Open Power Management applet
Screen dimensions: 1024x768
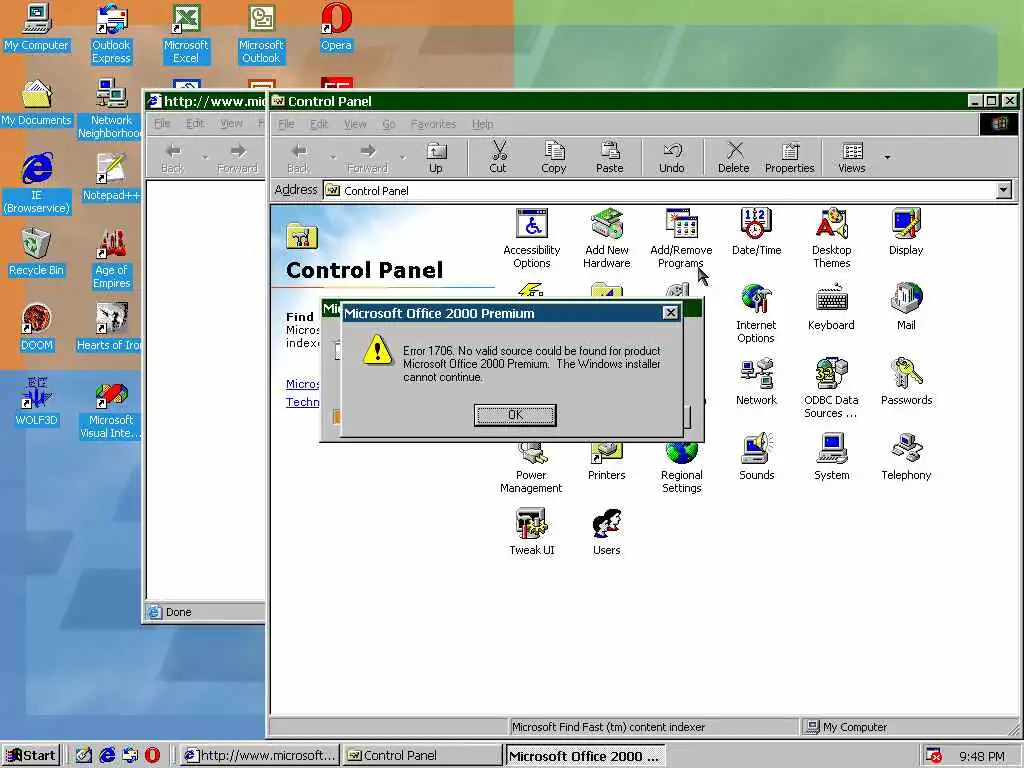click(x=531, y=469)
